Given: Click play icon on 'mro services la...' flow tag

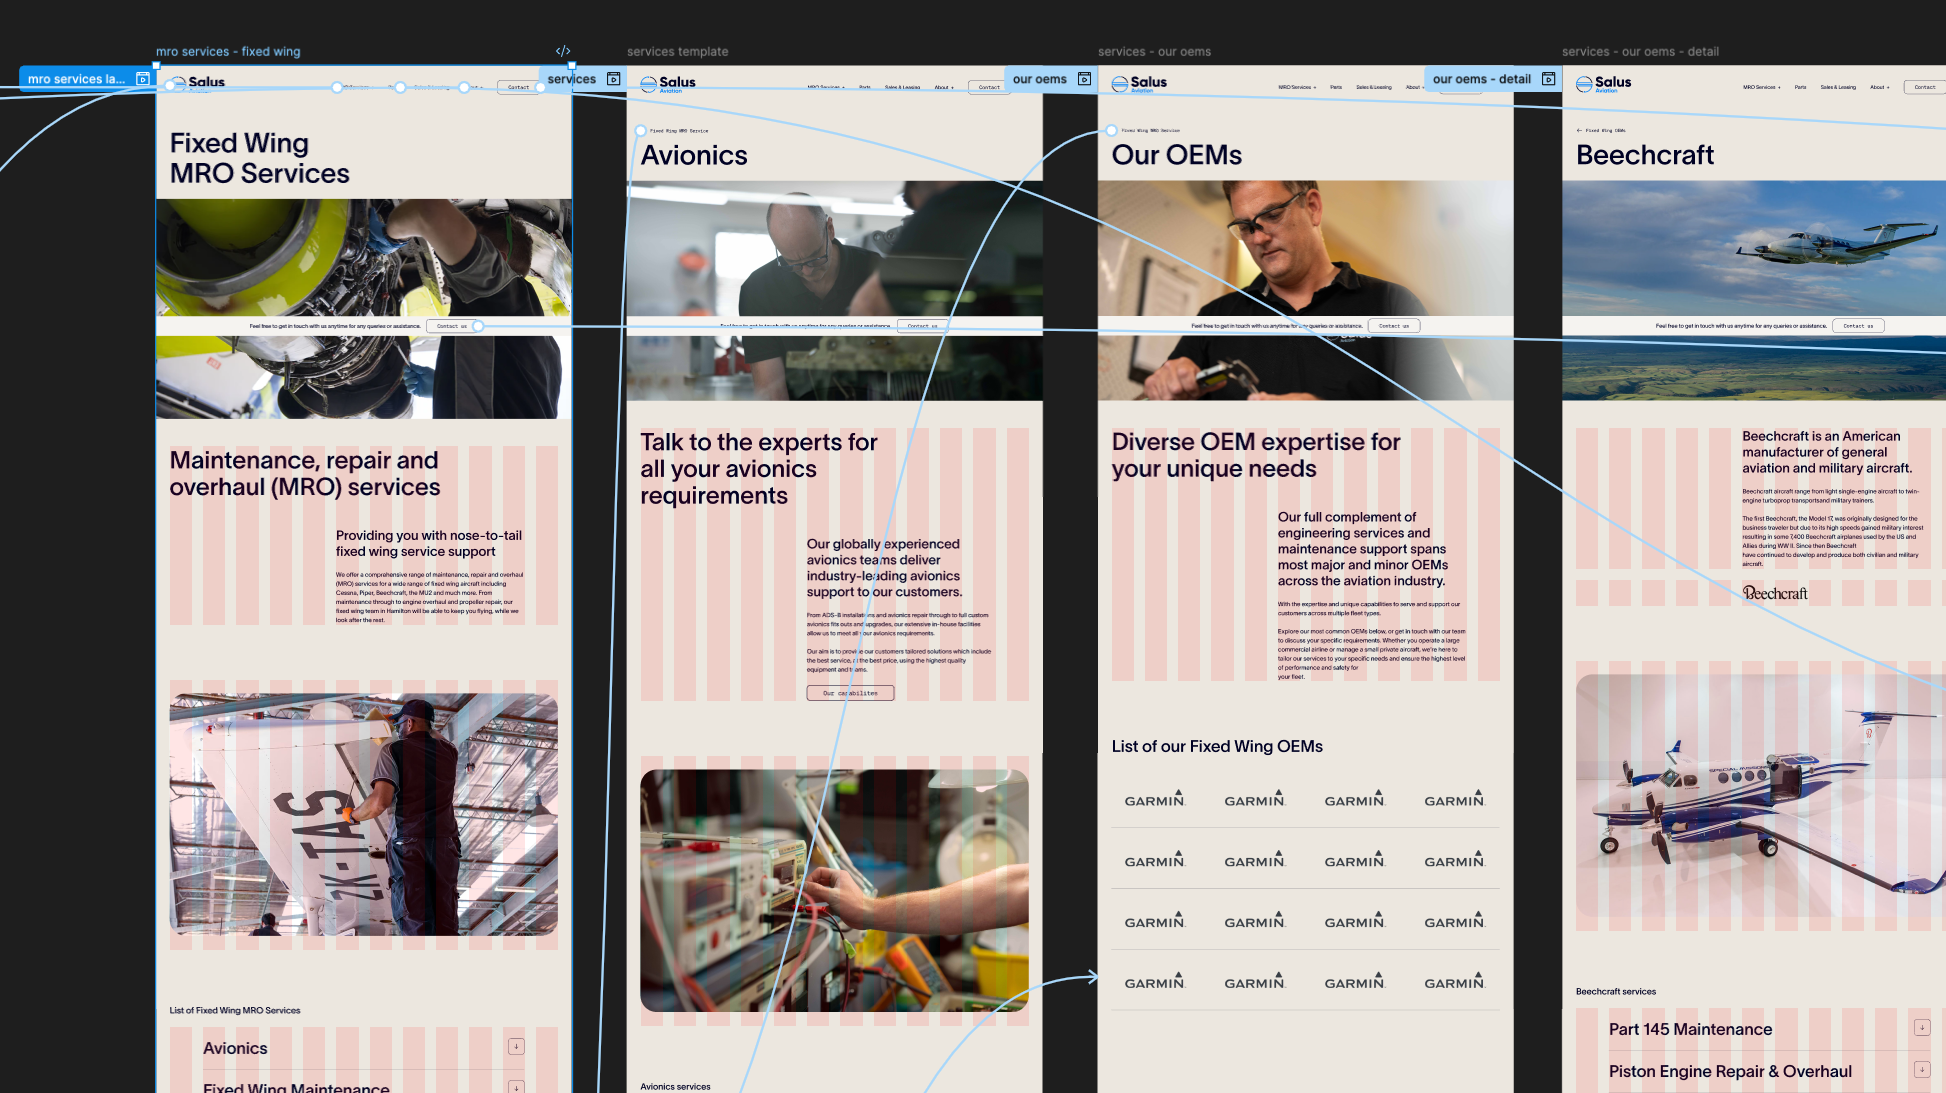Looking at the screenshot, I should coord(142,79).
